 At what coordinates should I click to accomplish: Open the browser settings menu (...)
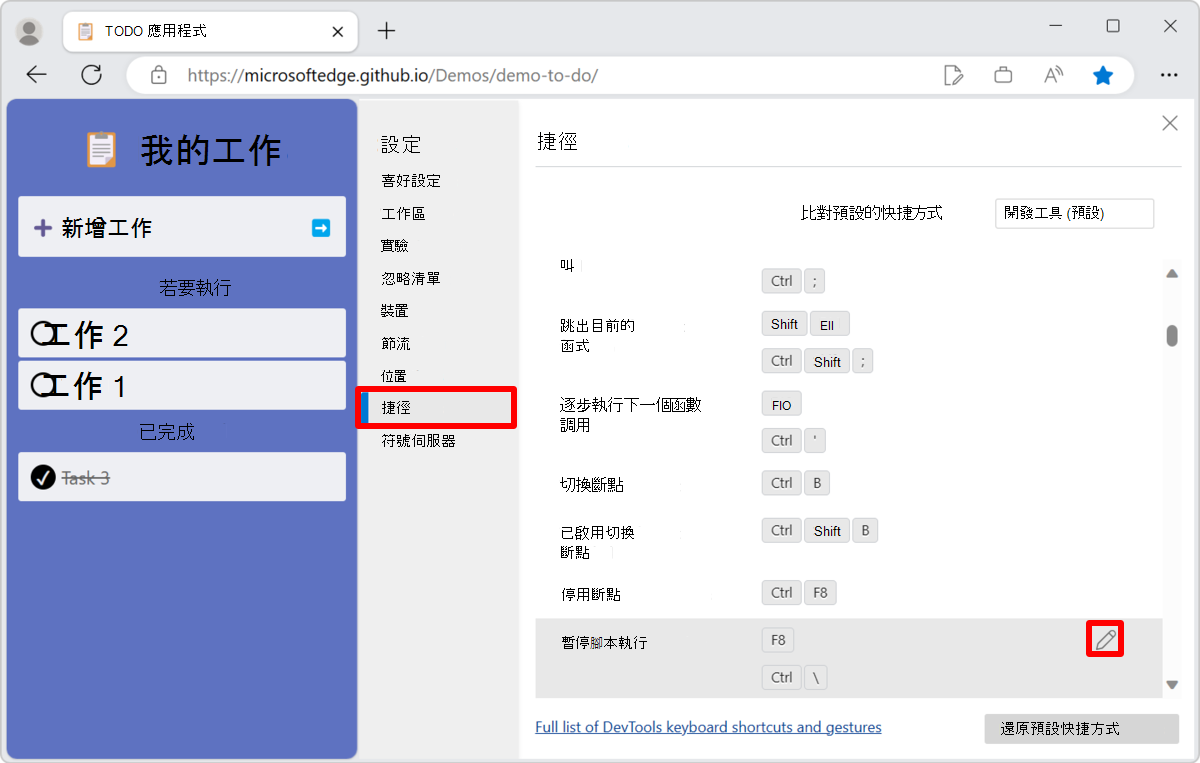click(1168, 74)
